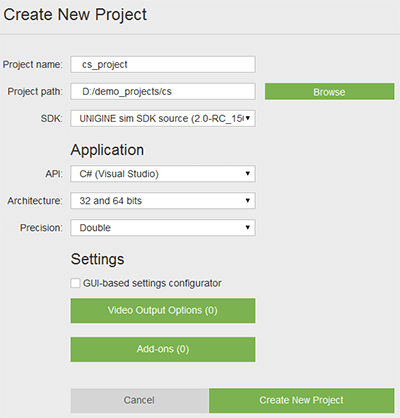Click the arrow icon on the Architecture dropdown
This screenshot has height=418, width=400.
(x=248, y=200)
